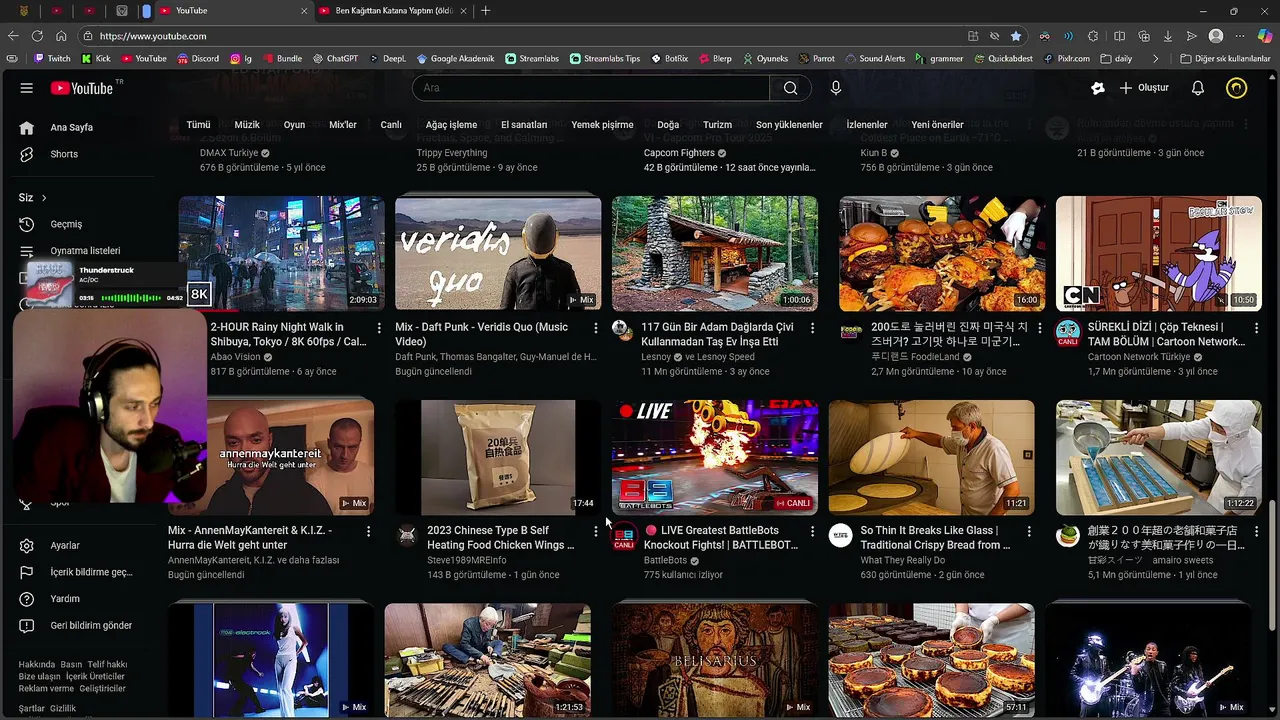Start voice search with microphone icon
Screen dimensions: 1280x720
[836, 88]
